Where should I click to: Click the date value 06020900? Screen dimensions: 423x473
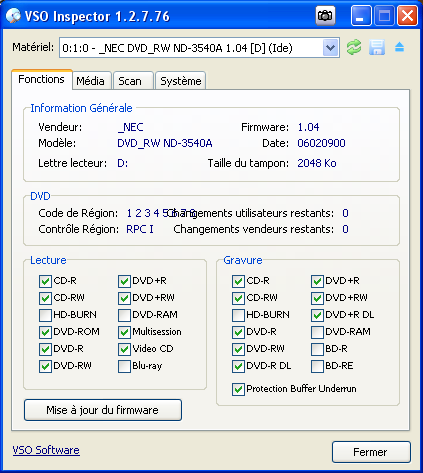coord(321,143)
